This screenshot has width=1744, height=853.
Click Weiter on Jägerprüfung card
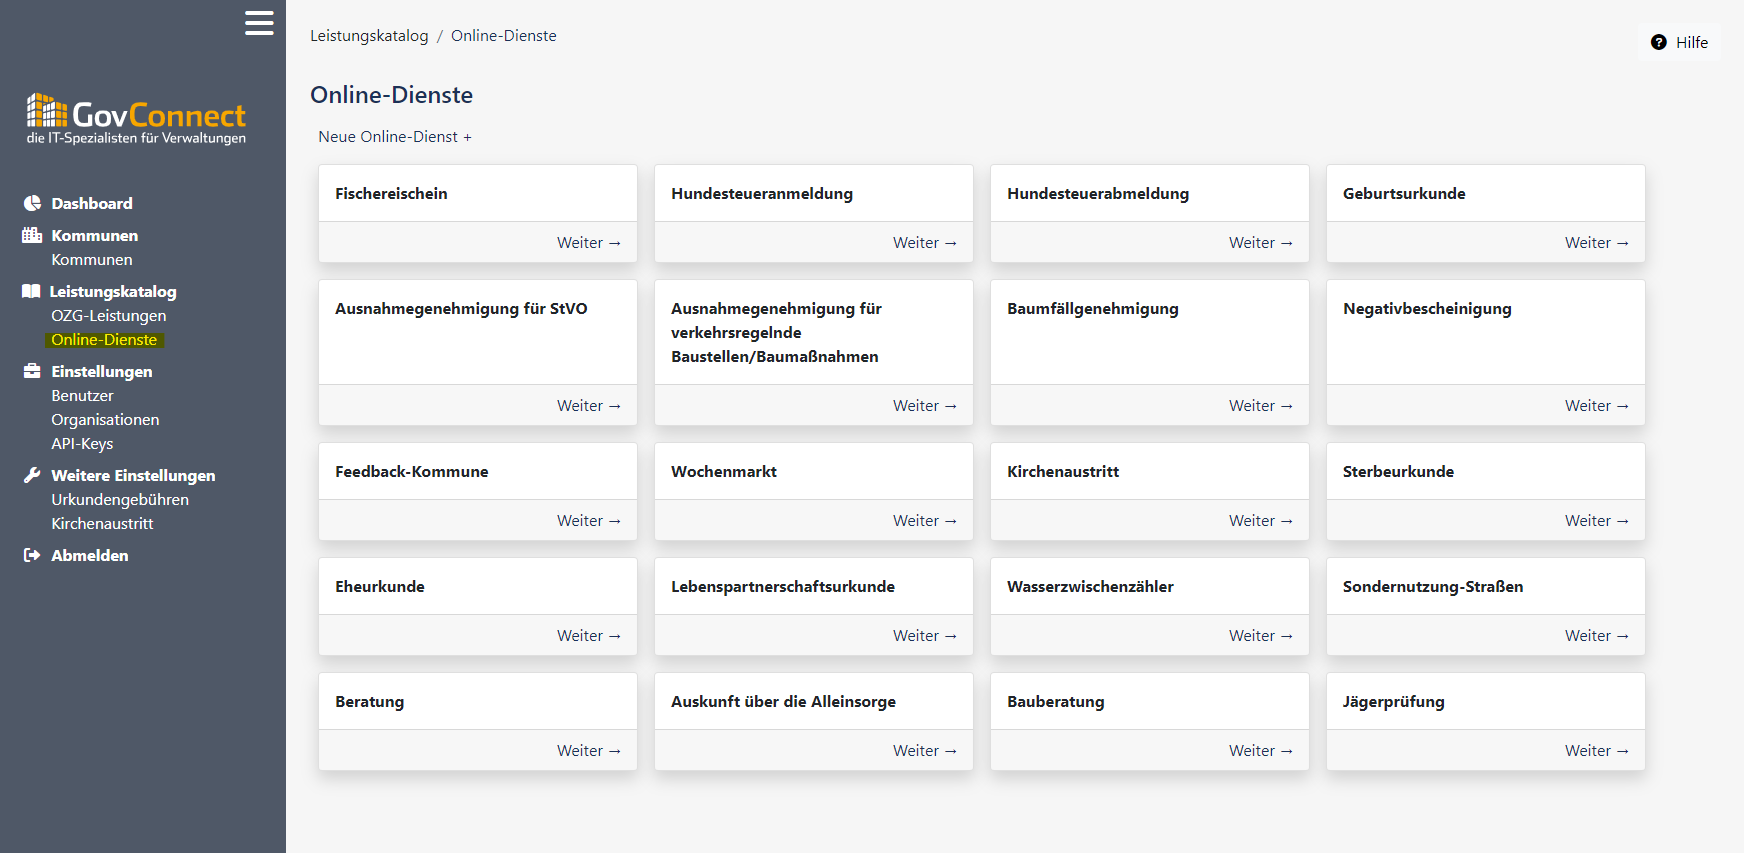click(x=1597, y=750)
